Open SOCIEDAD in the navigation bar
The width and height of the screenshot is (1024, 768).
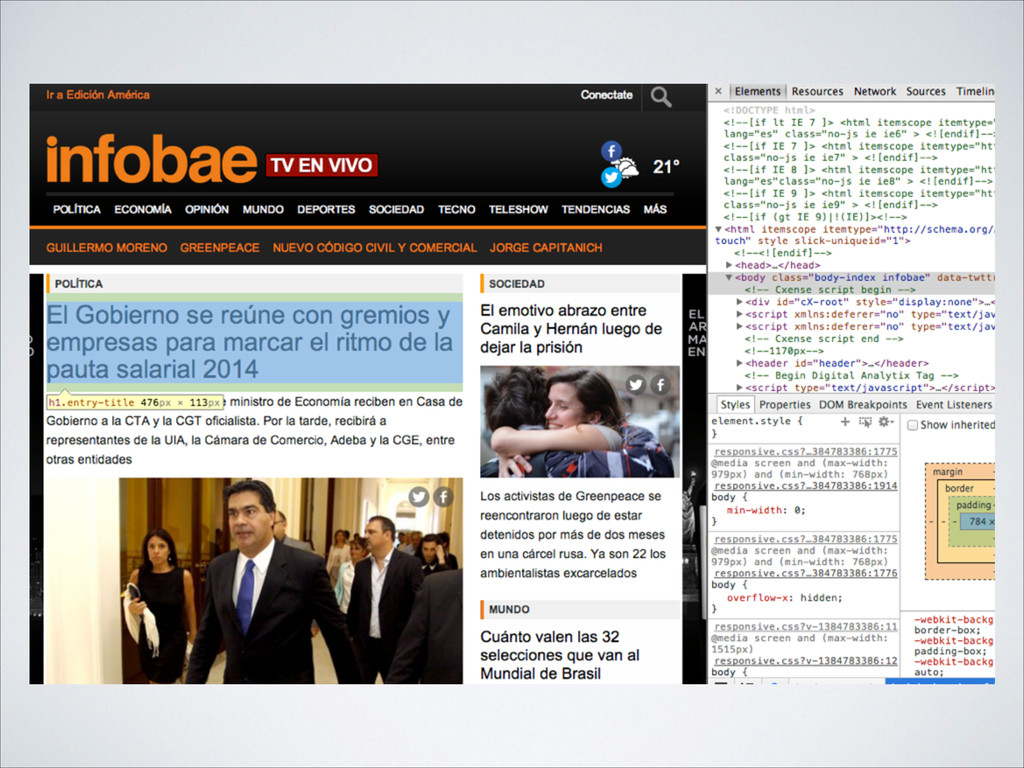tap(396, 210)
